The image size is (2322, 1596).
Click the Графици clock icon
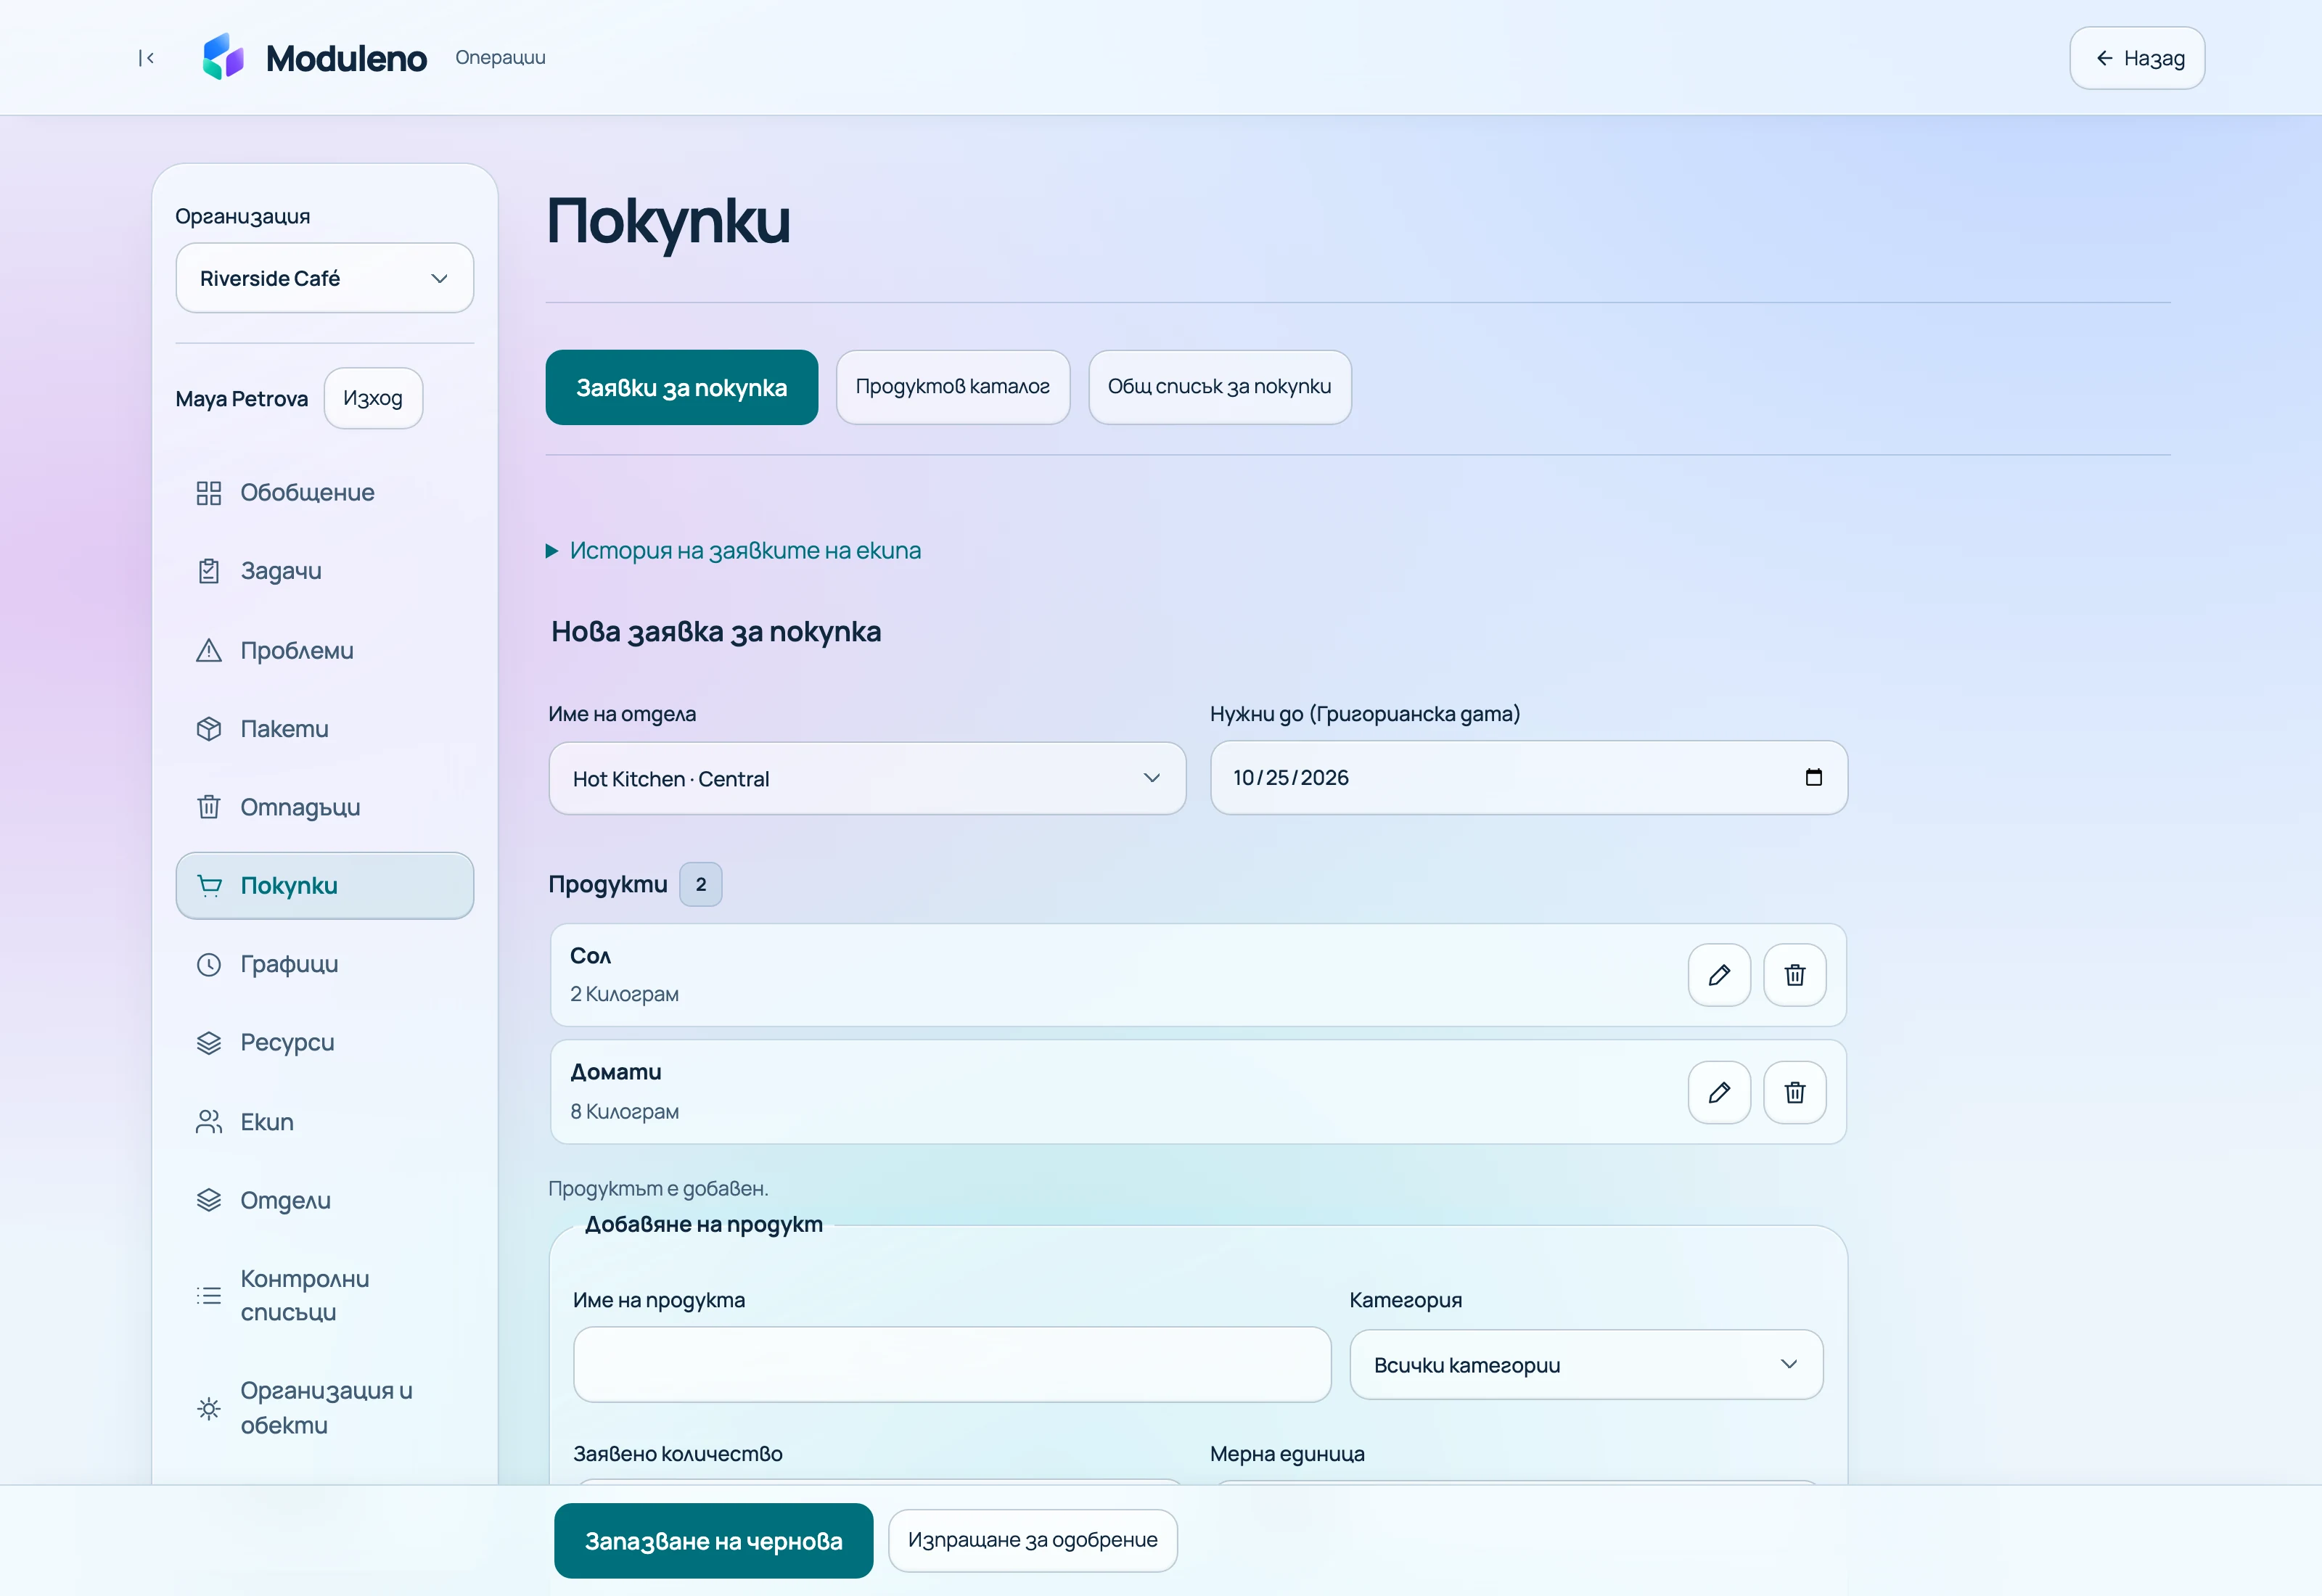(x=208, y=964)
